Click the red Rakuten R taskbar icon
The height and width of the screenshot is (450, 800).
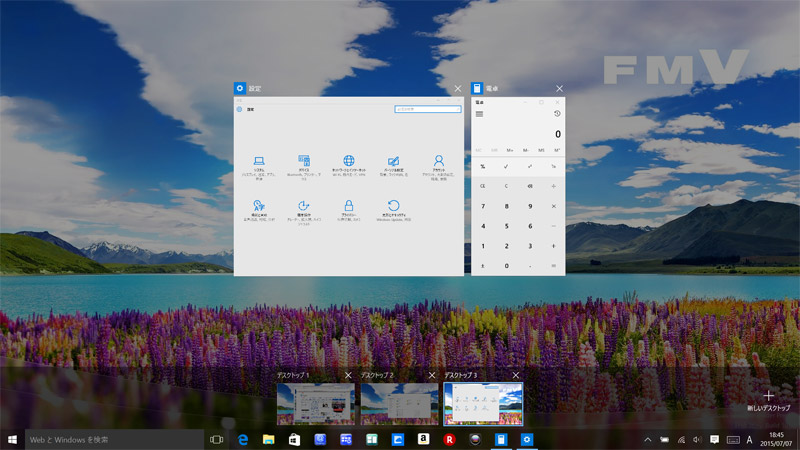click(450, 440)
